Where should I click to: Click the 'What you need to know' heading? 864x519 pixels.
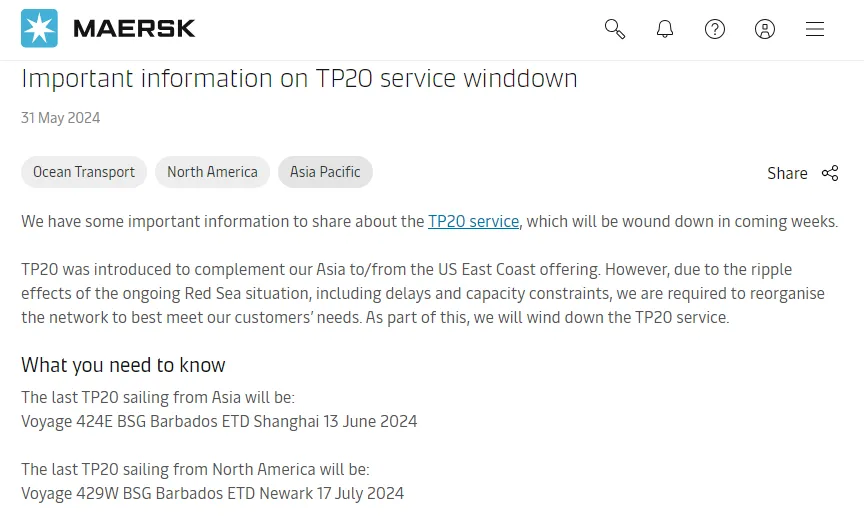[123, 365]
